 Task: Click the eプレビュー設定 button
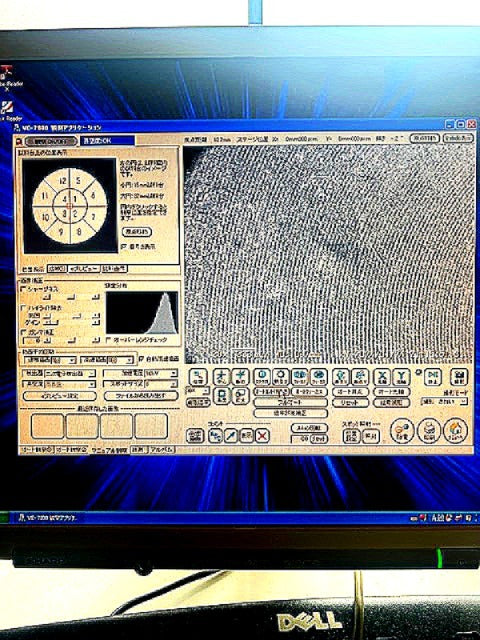[x=60, y=396]
